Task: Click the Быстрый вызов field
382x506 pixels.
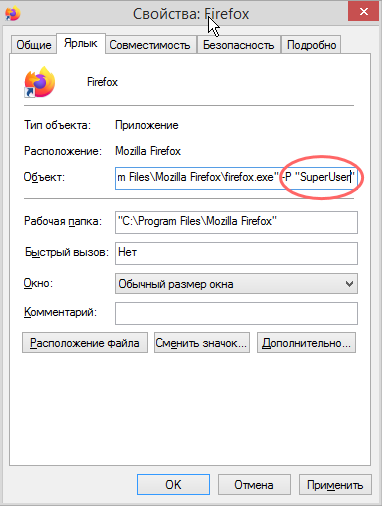Action: [x=236, y=253]
